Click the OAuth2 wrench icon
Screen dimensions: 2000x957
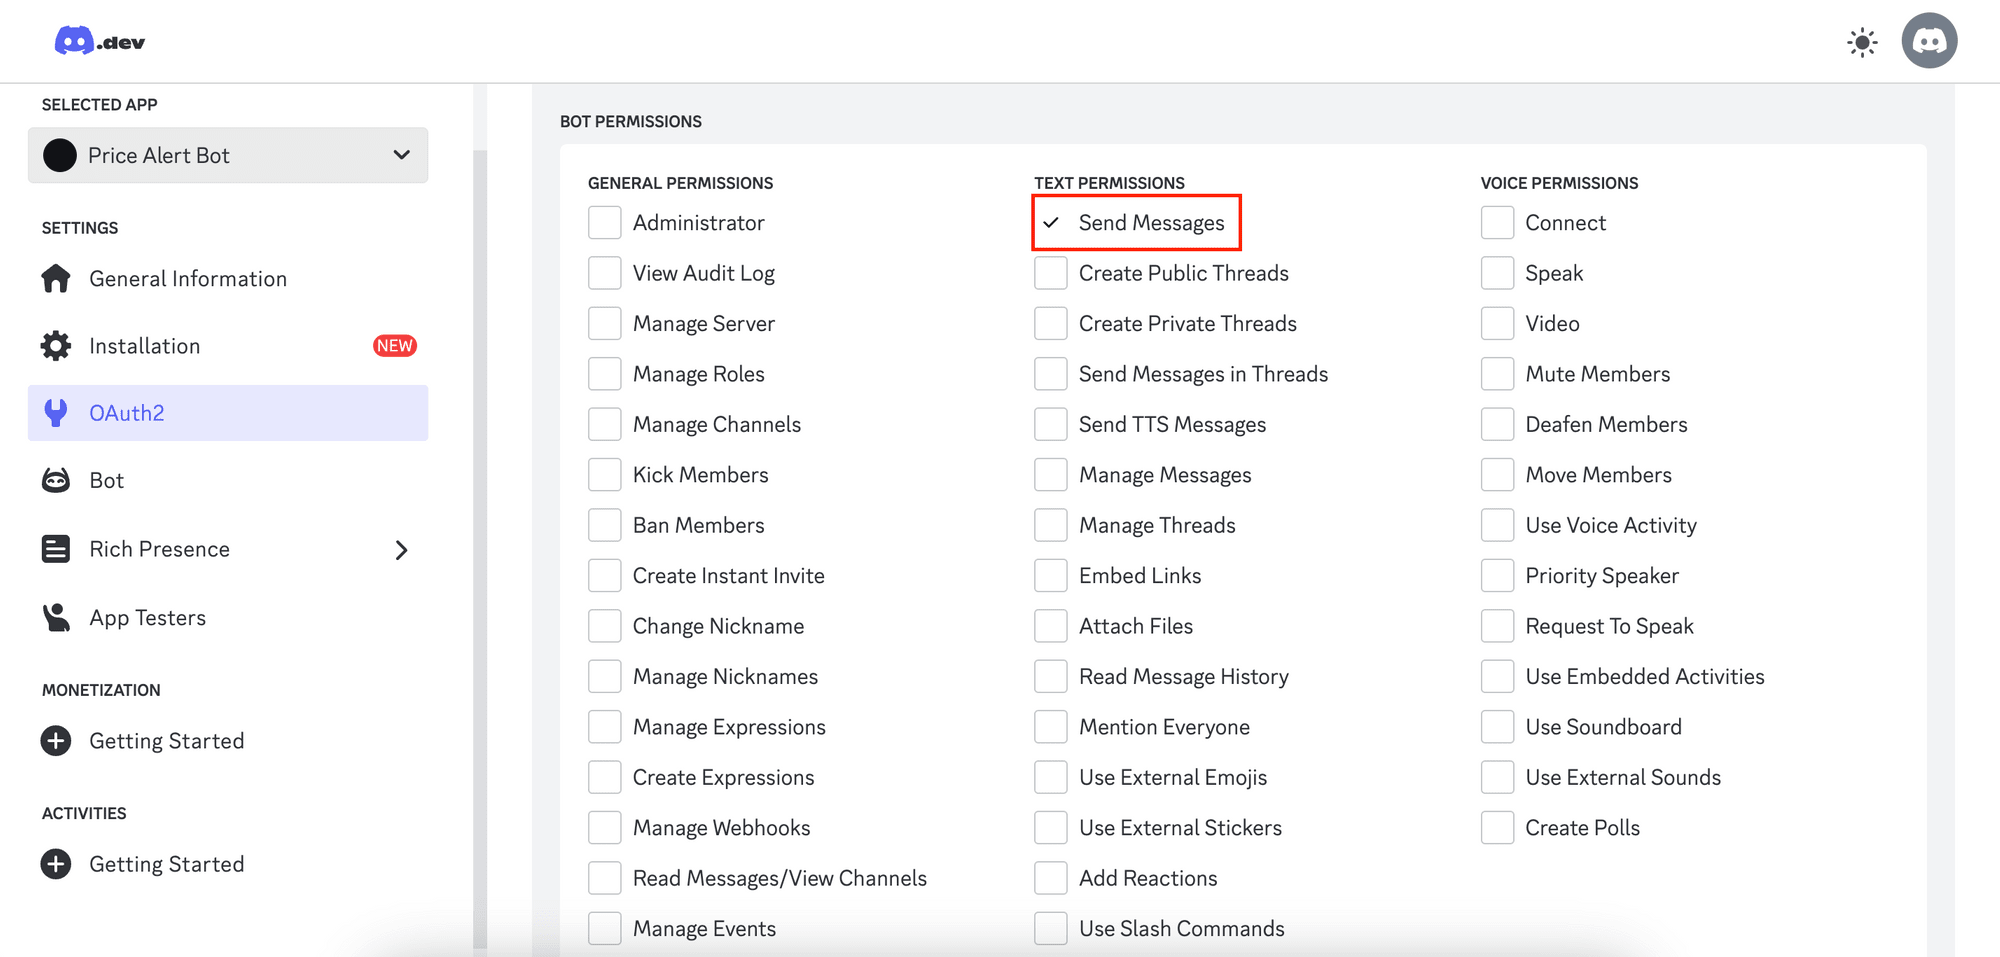pos(55,412)
